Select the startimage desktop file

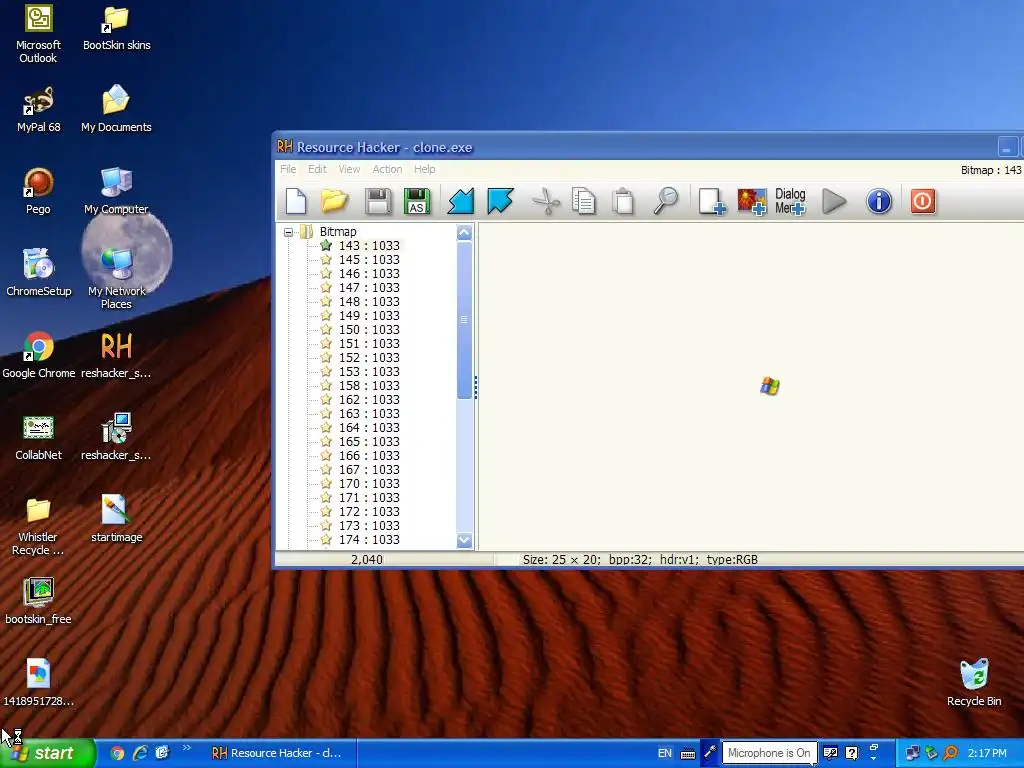pos(116,519)
